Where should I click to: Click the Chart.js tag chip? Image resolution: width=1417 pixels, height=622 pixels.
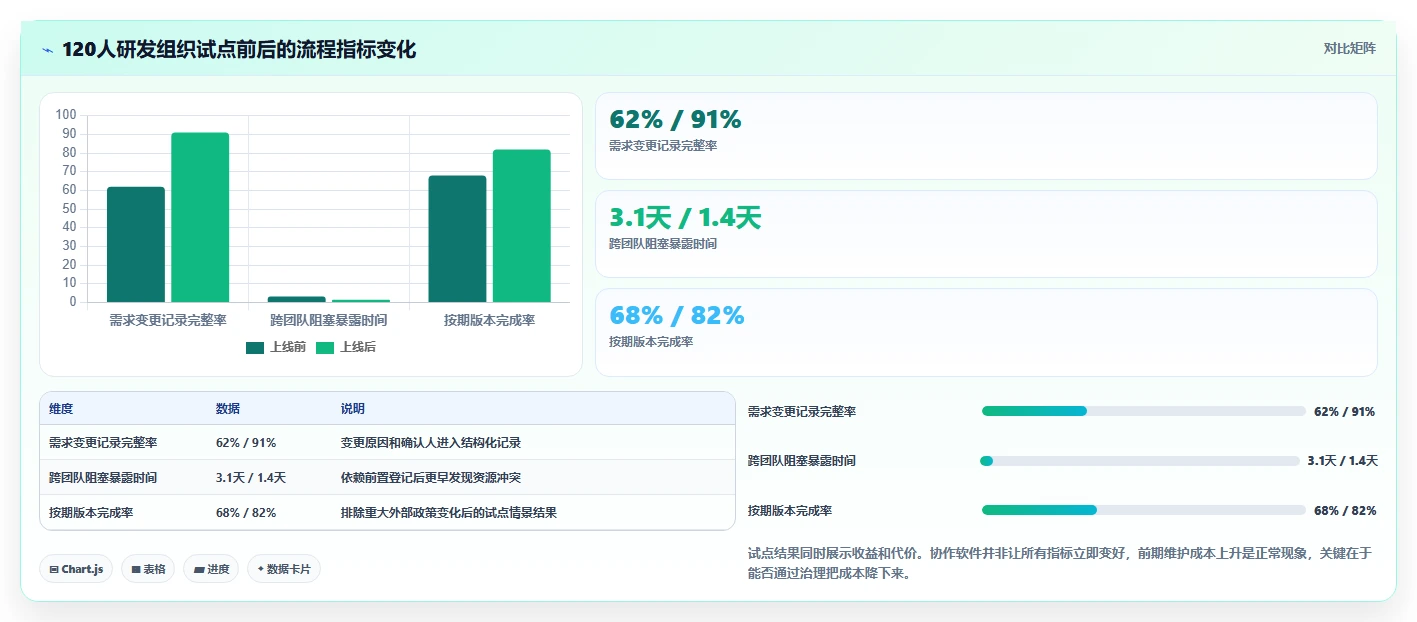77,569
